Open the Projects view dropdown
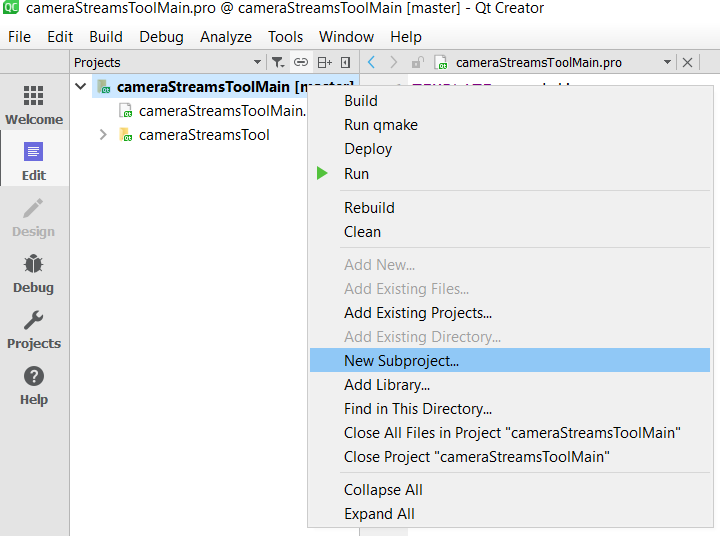The image size is (720, 536). pyautogui.click(x=257, y=62)
